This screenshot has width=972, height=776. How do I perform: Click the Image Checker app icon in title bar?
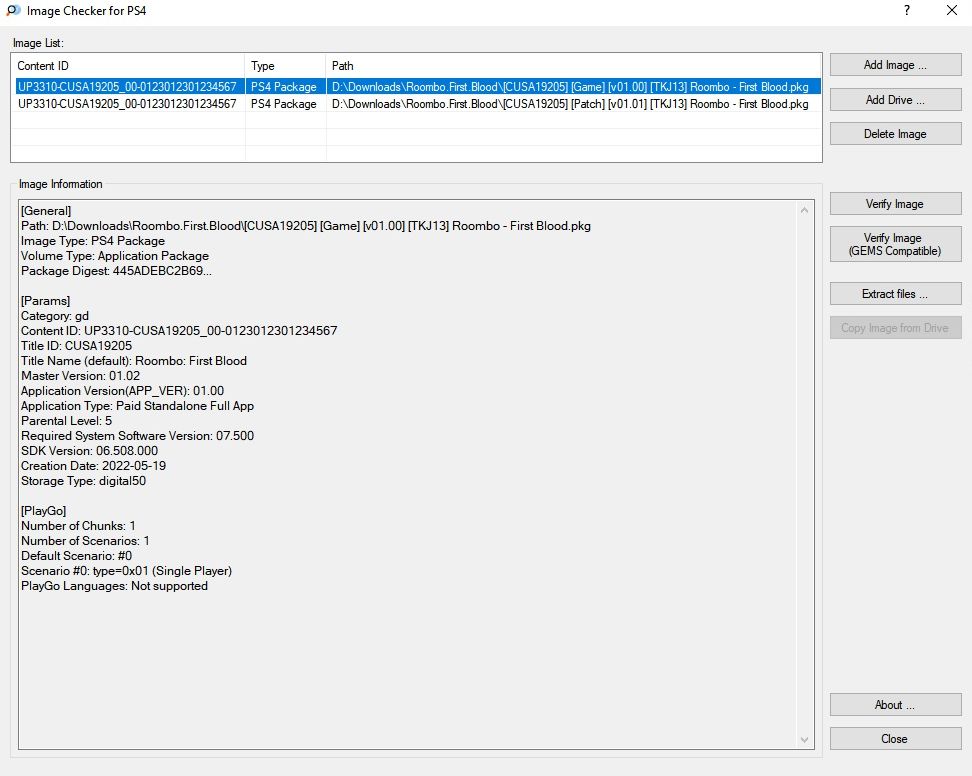(x=13, y=11)
